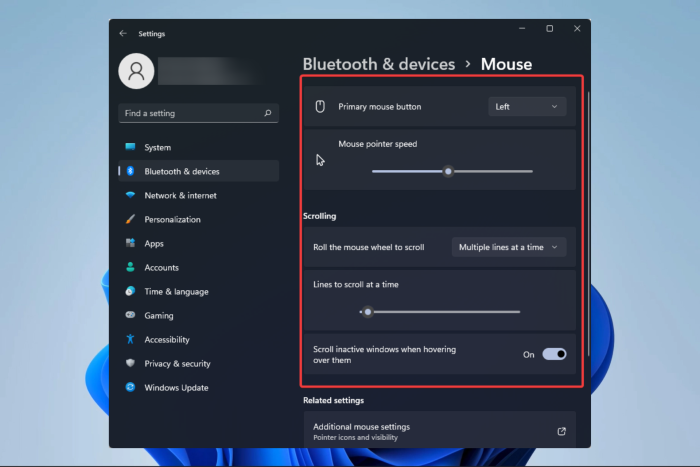Open Windows Update page
The image size is (700, 467).
coord(199,388)
